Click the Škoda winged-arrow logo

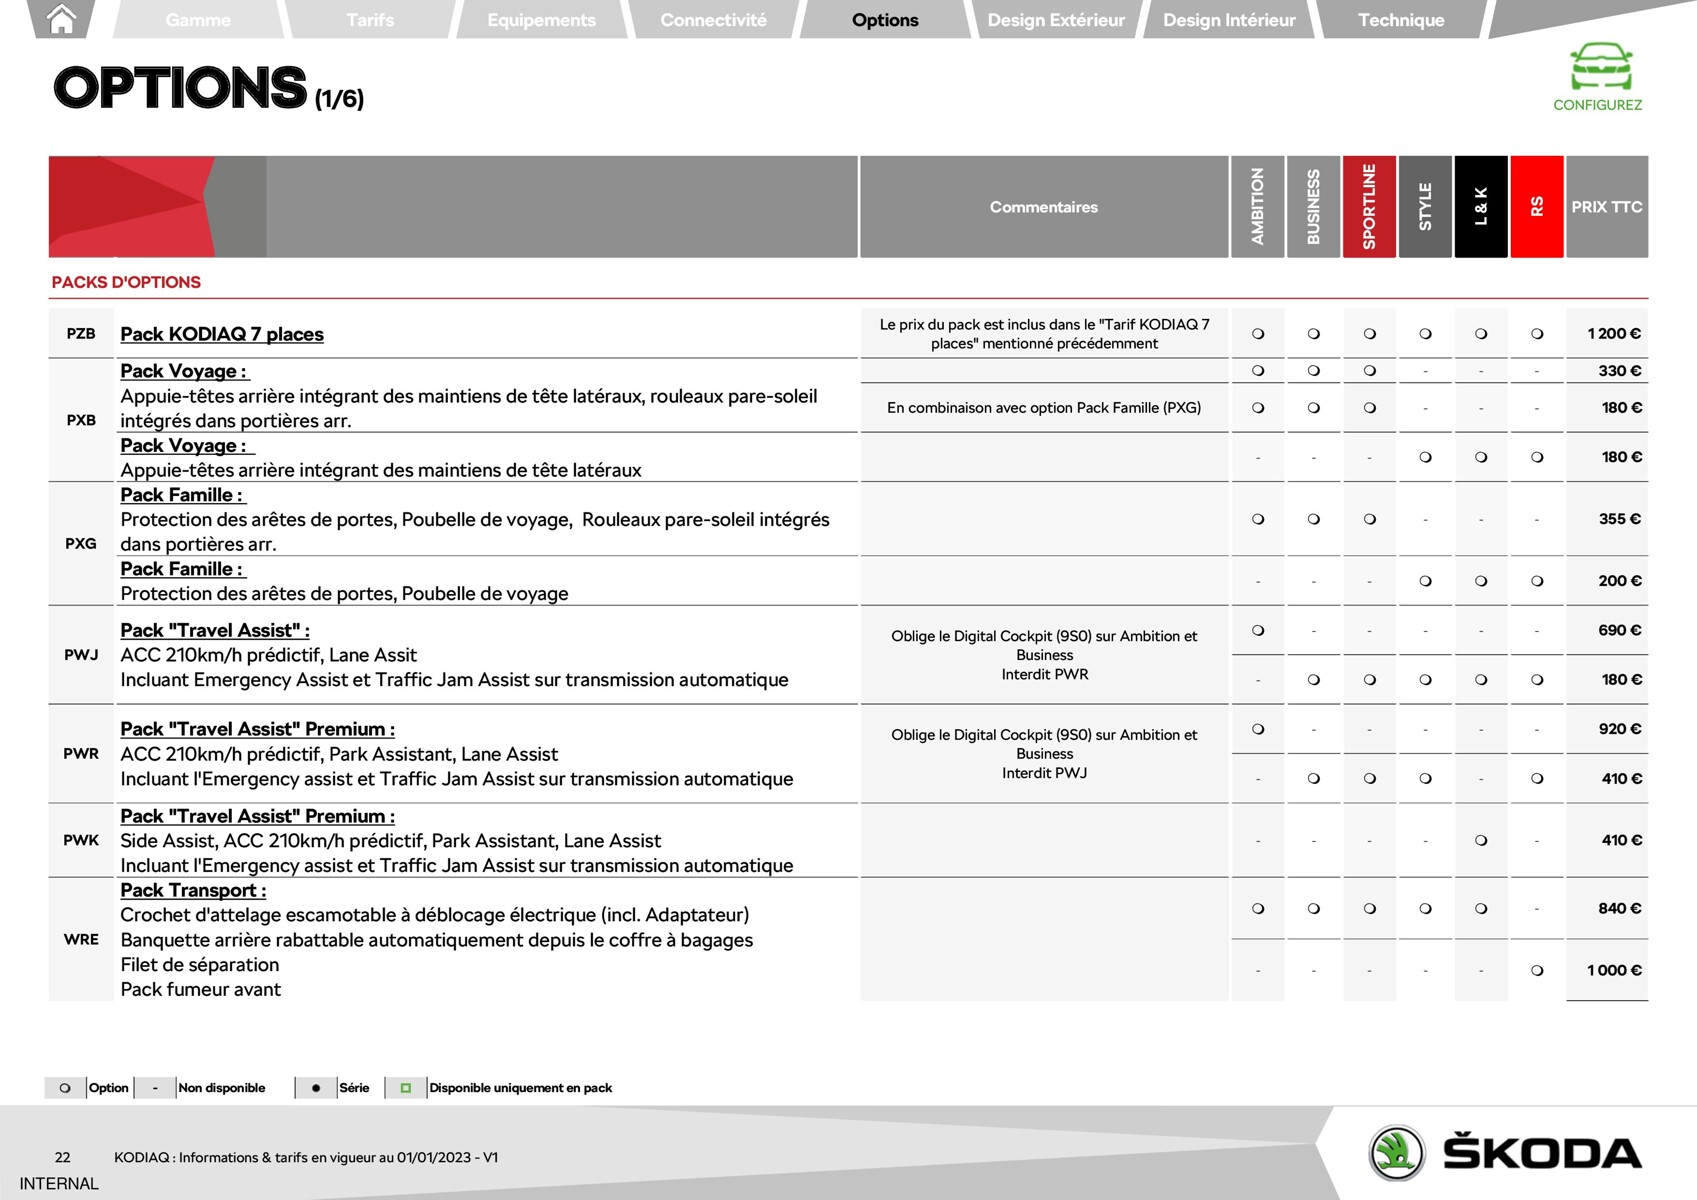point(1396,1153)
